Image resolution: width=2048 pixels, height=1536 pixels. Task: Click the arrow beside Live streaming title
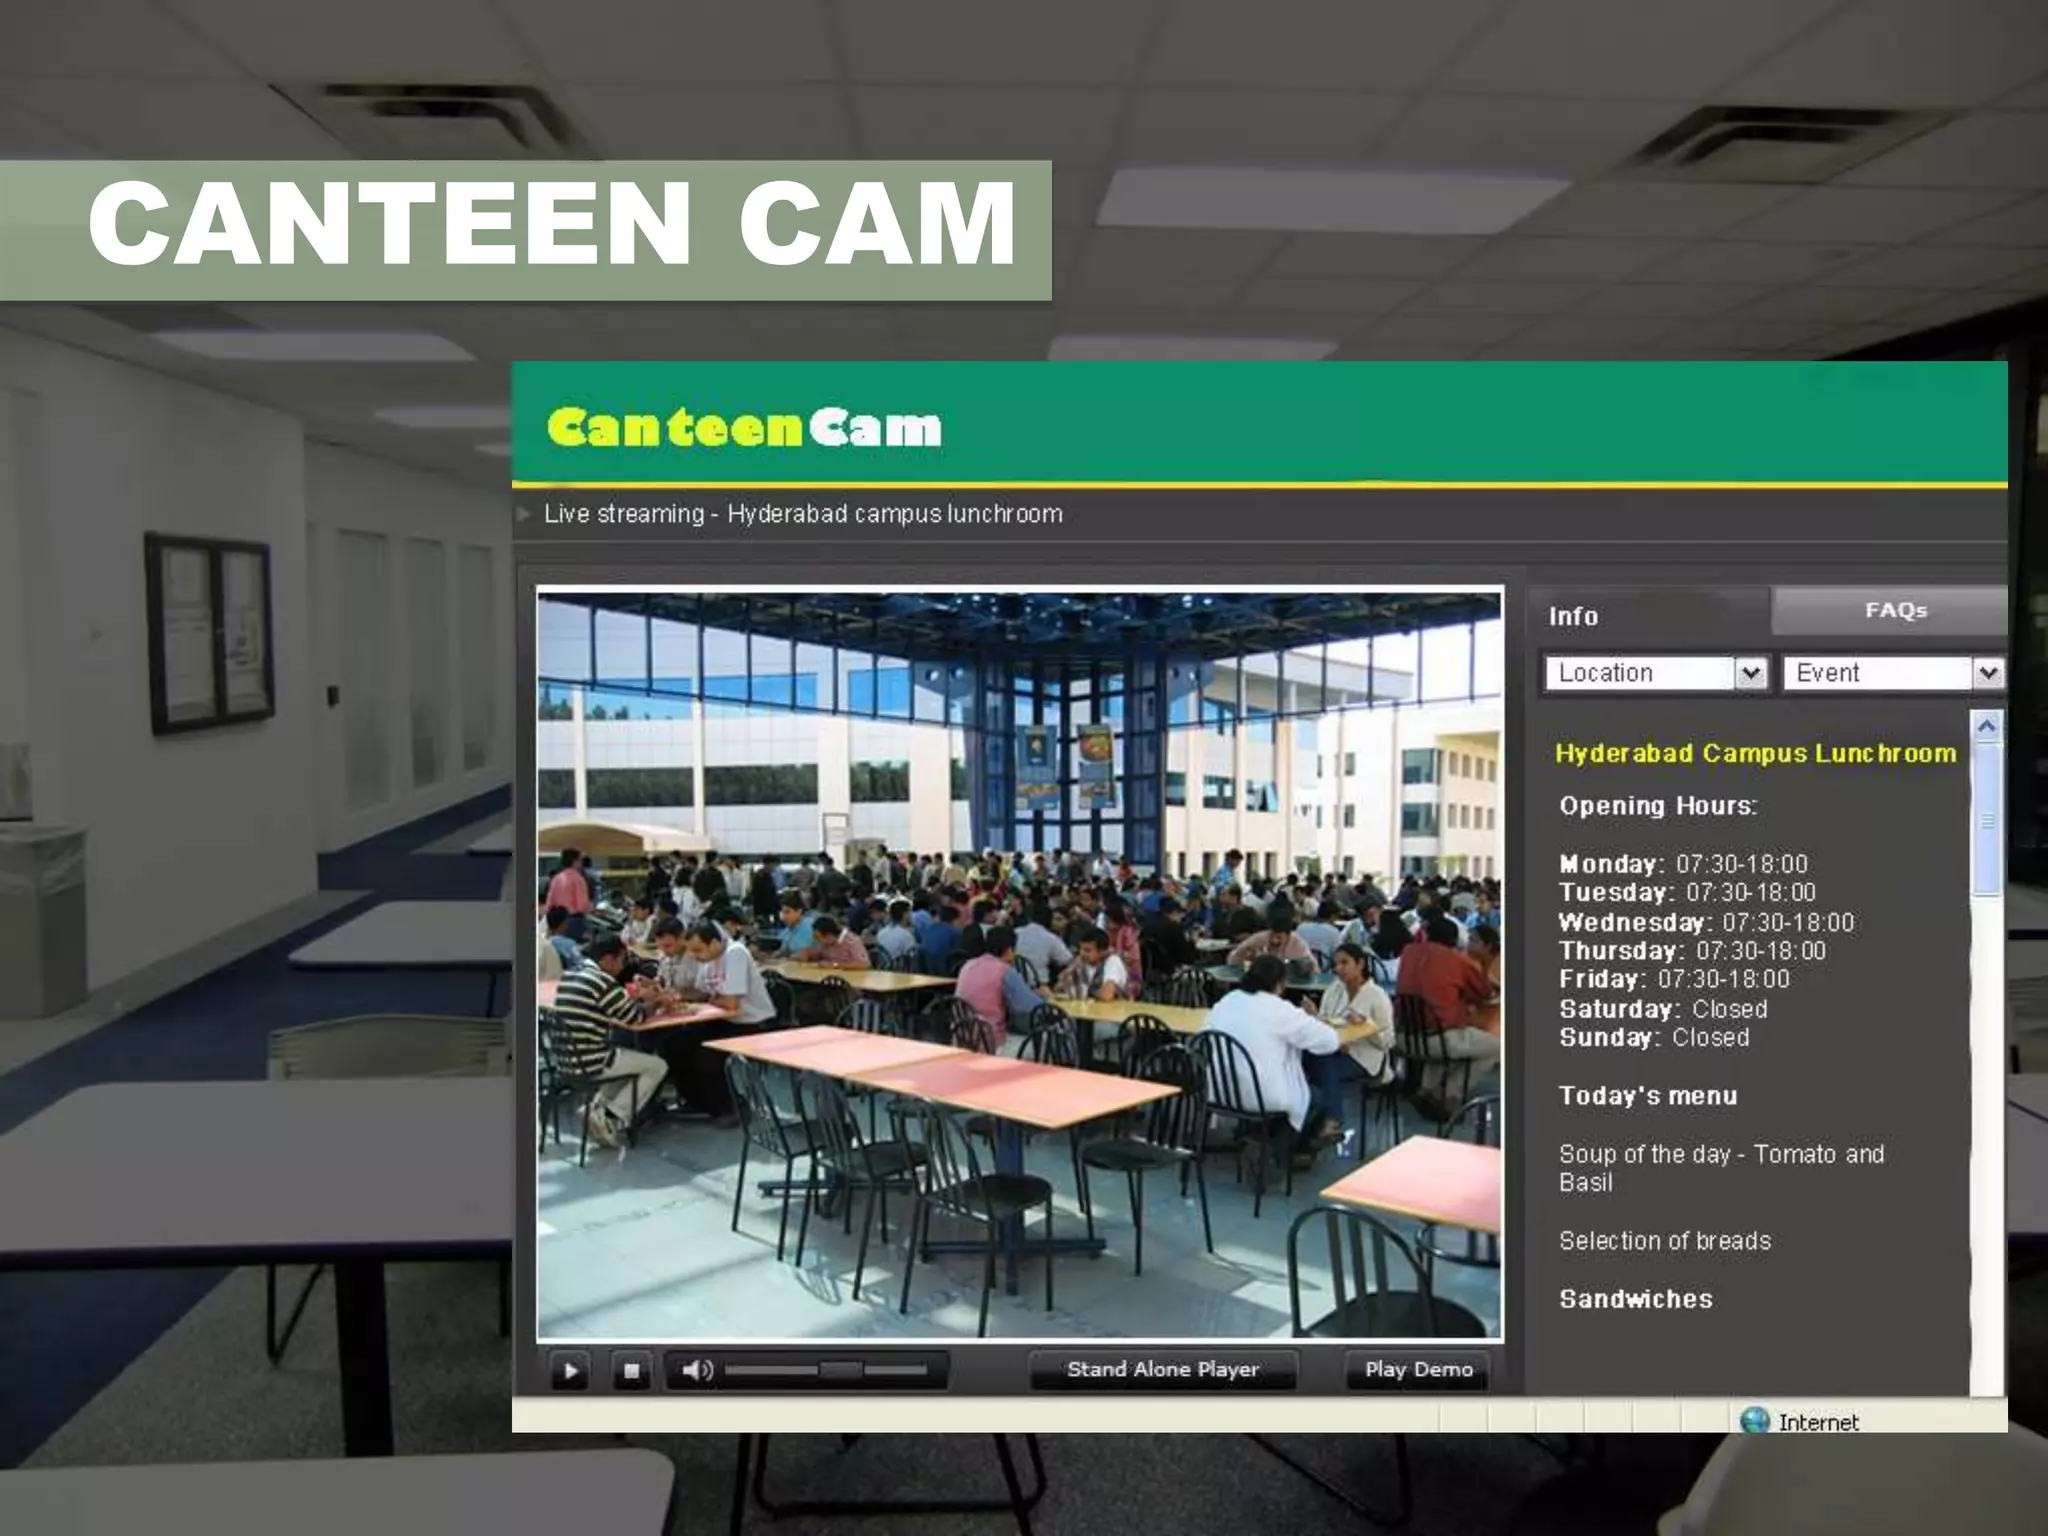coord(523,514)
